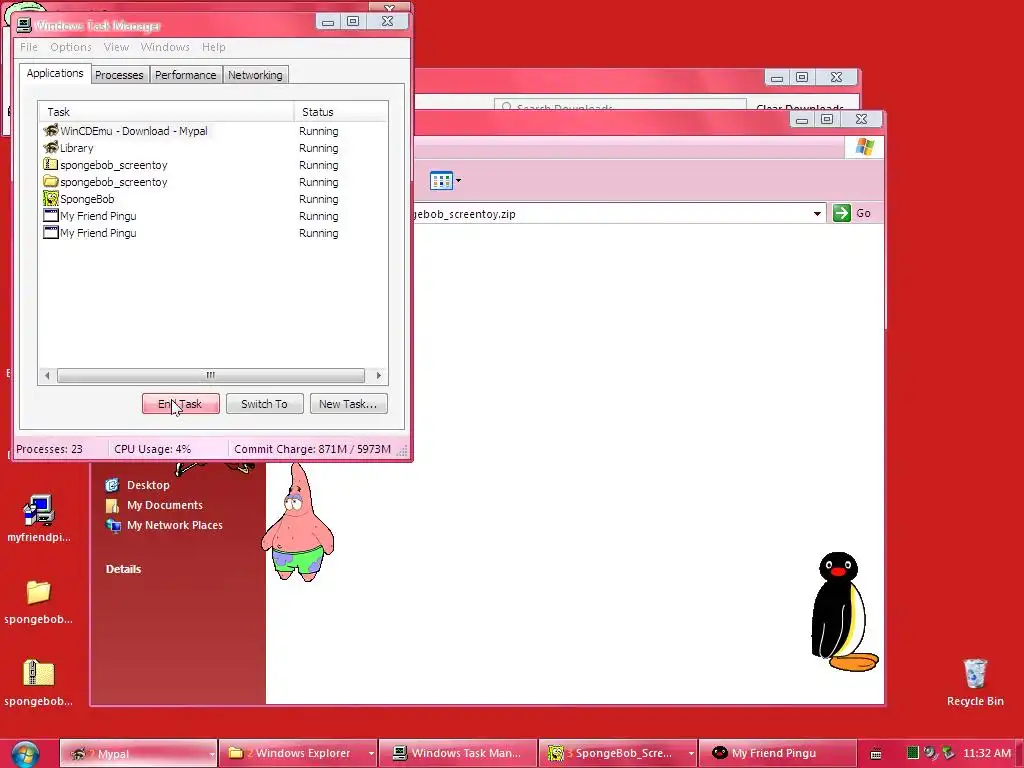The image size is (1024, 768).
Task: Click the Mypal taskbar button
Action: click(x=138, y=754)
